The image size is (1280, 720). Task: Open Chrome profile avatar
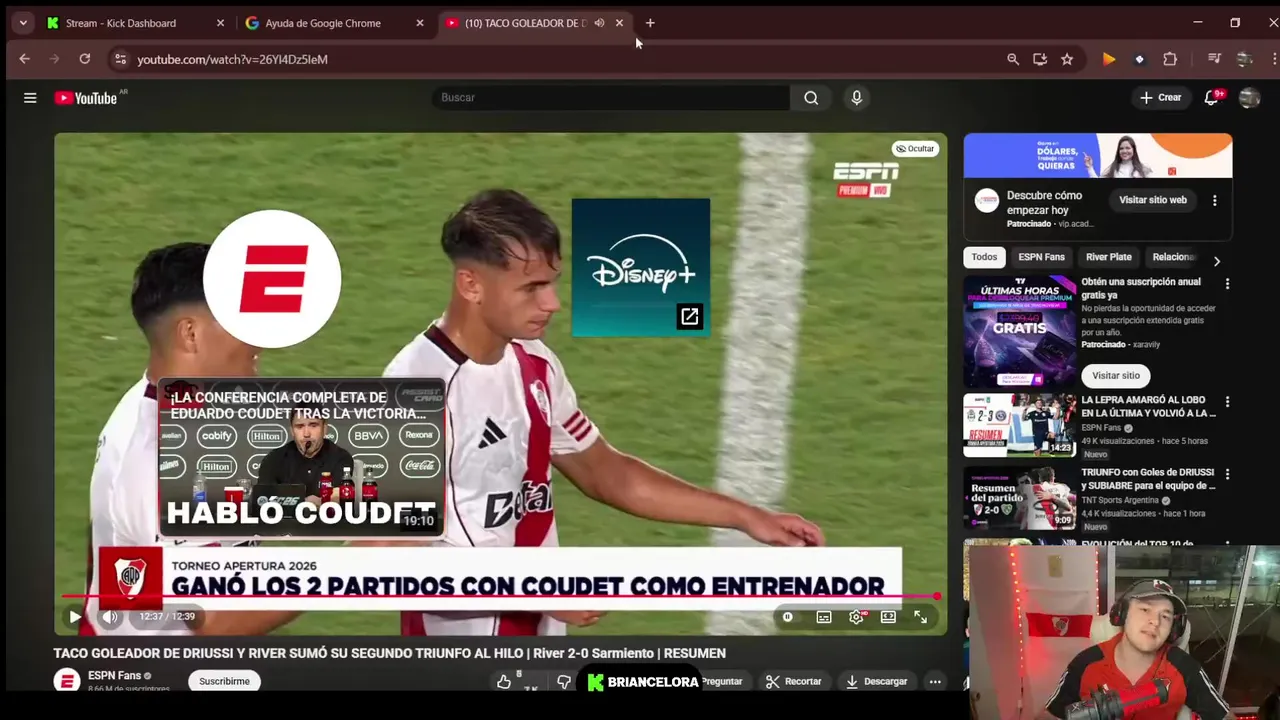1245,59
